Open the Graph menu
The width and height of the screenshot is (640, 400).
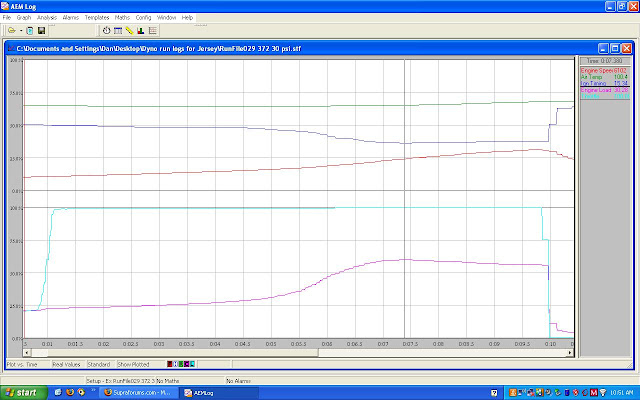click(22, 18)
